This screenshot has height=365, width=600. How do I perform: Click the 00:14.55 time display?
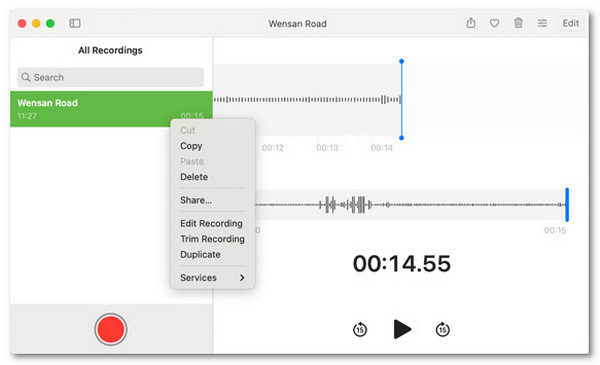click(402, 264)
